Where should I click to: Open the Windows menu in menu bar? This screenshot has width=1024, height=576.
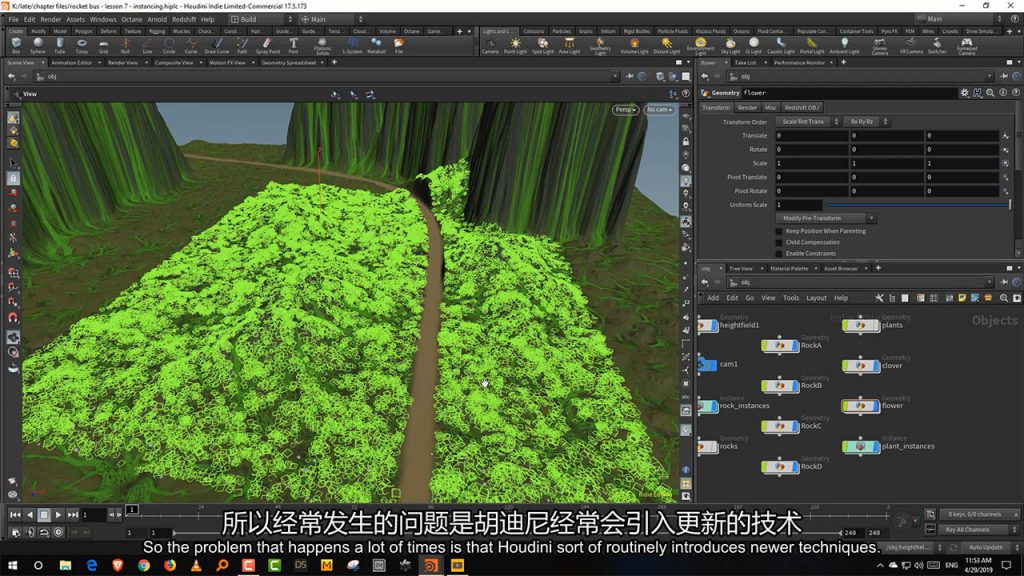103,20
